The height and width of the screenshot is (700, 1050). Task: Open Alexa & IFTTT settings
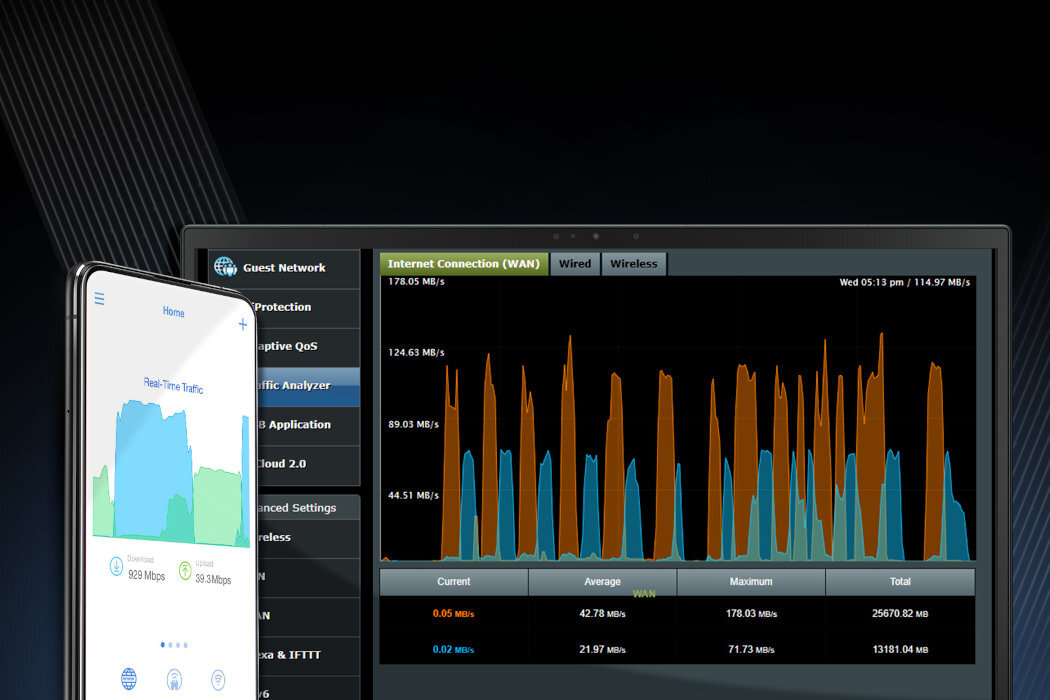(x=290, y=655)
